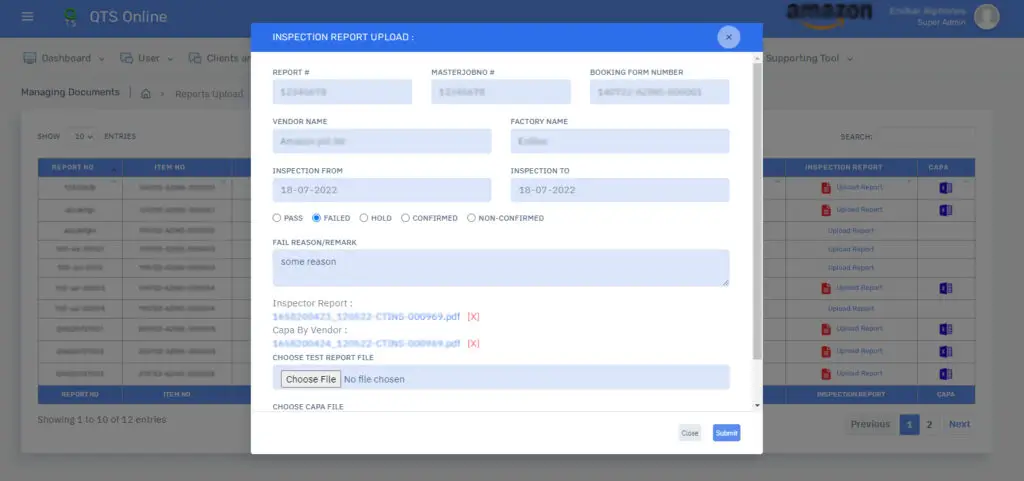Choose the NON-CONFIRMED radio option
The width and height of the screenshot is (1024, 481).
click(x=472, y=217)
